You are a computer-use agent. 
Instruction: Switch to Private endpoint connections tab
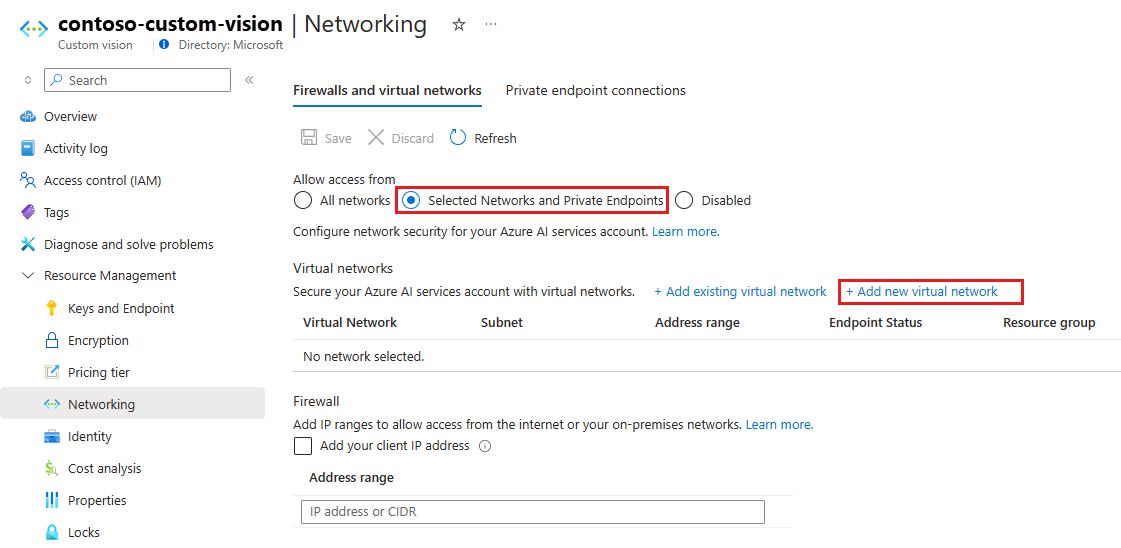click(595, 90)
